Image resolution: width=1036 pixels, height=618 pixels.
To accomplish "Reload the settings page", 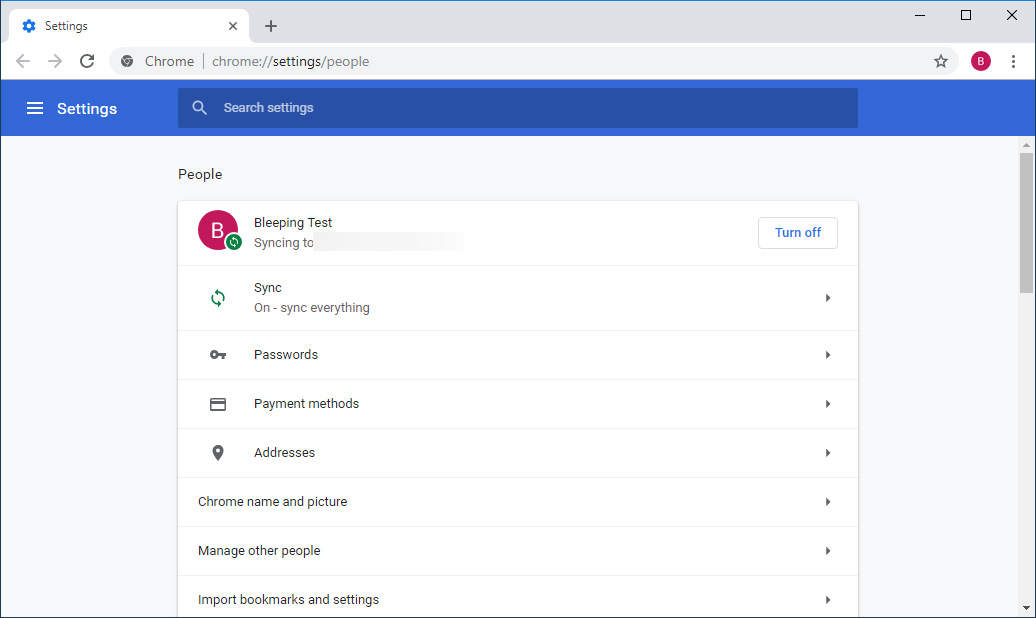I will [x=87, y=61].
